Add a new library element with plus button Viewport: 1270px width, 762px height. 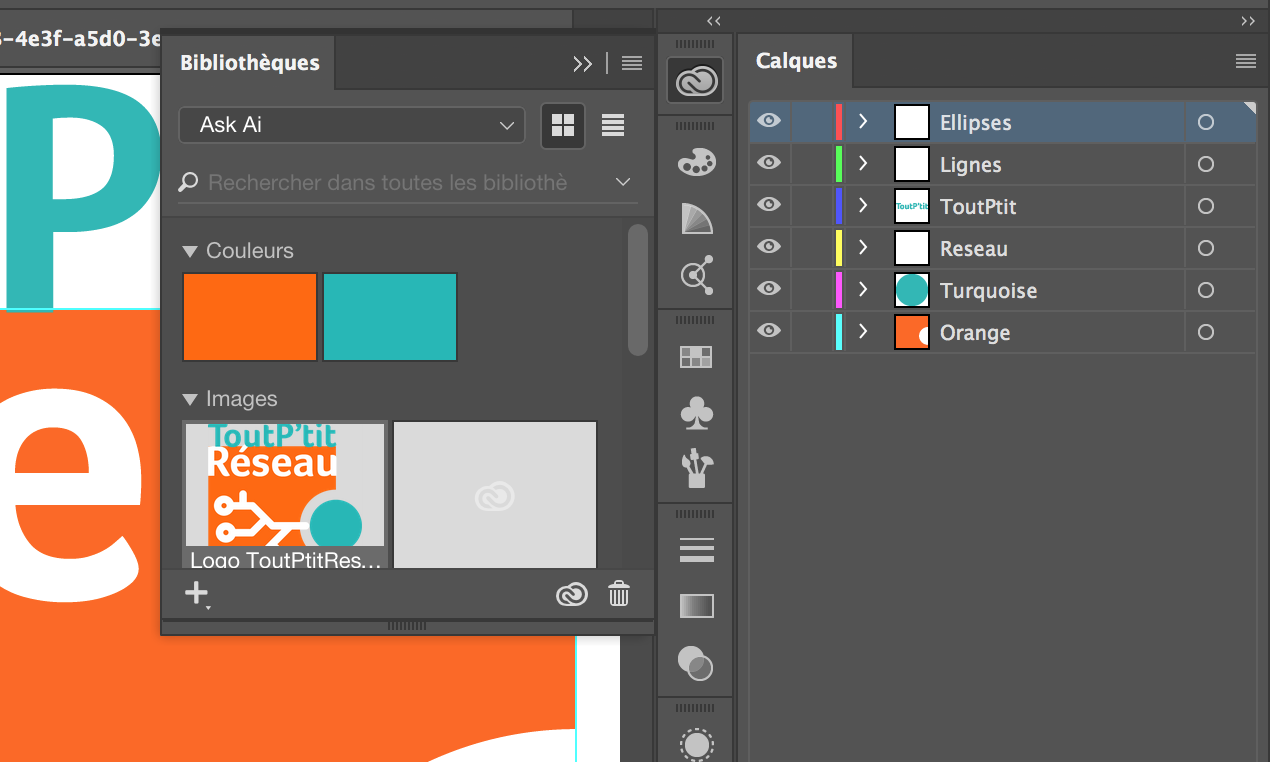tap(196, 593)
